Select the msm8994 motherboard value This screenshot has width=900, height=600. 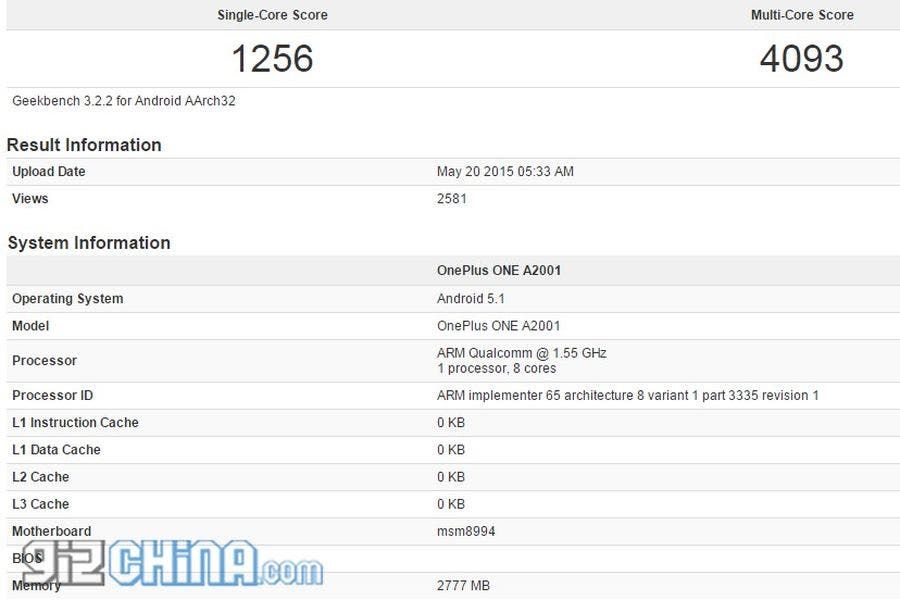pos(466,532)
